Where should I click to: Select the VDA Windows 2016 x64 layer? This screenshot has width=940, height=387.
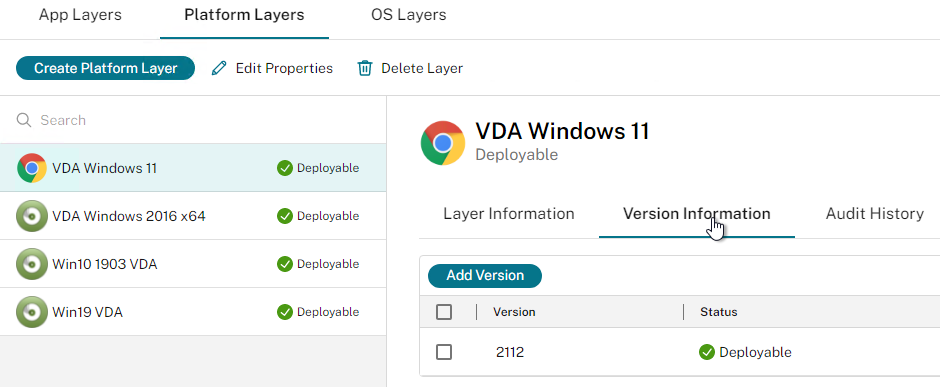point(193,216)
